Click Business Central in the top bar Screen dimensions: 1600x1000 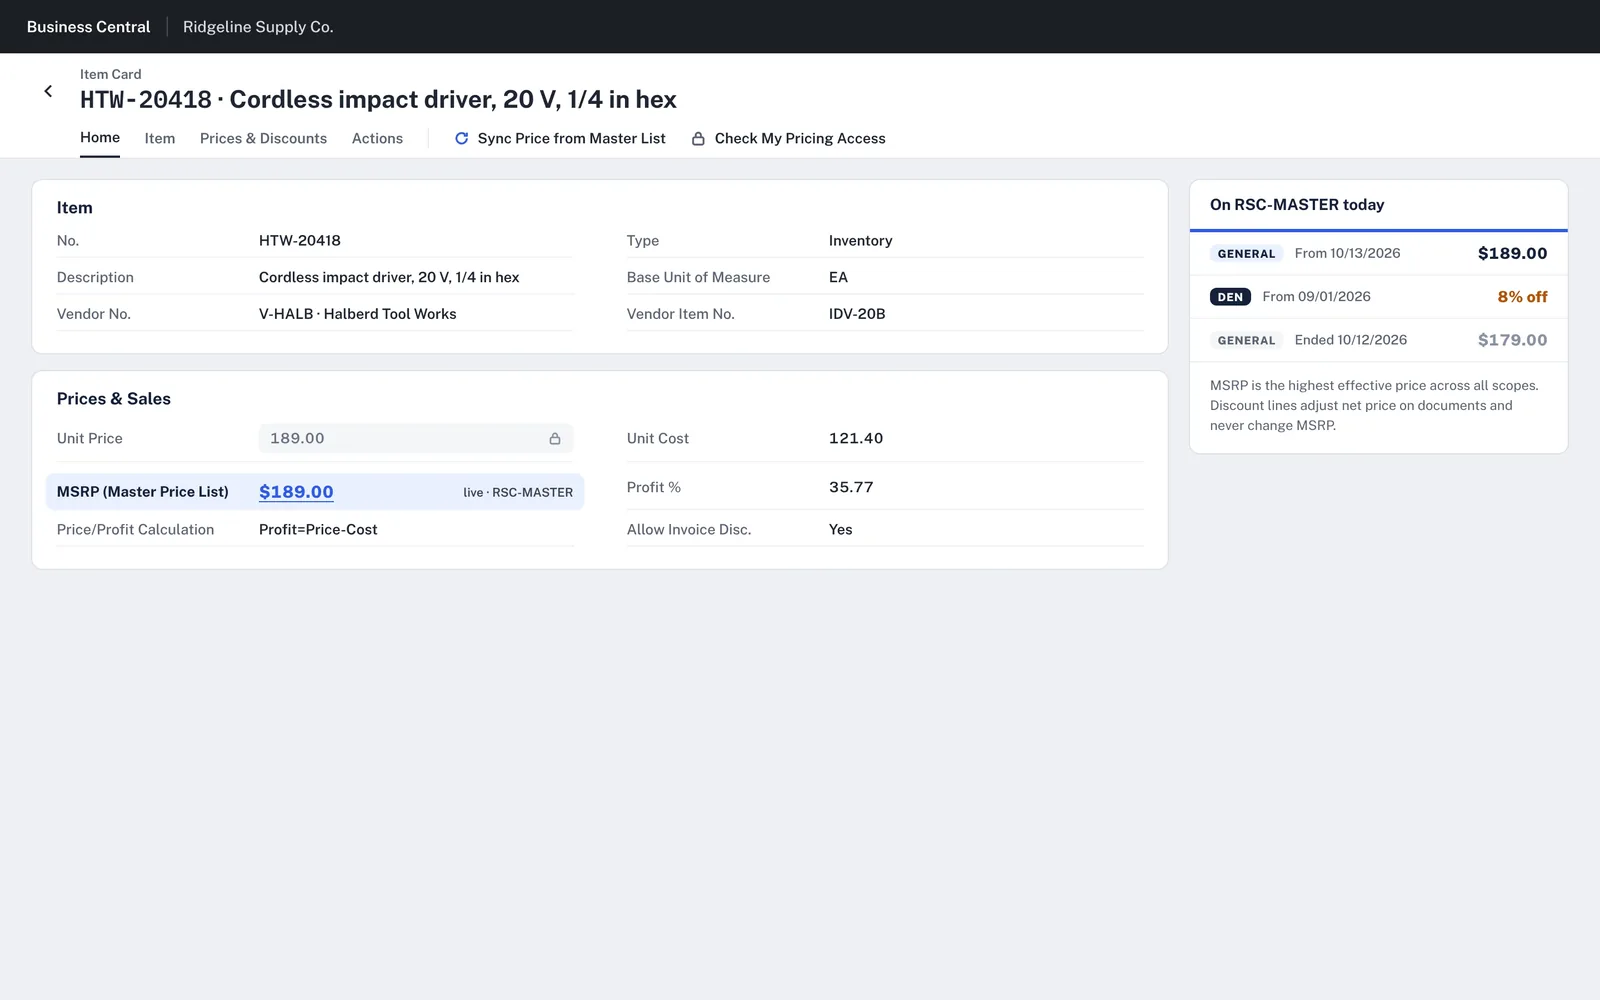88,27
